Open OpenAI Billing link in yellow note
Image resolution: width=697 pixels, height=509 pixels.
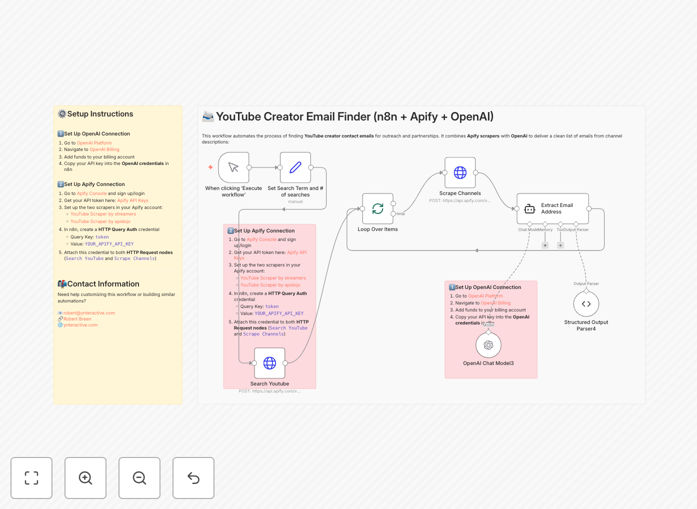(x=104, y=149)
